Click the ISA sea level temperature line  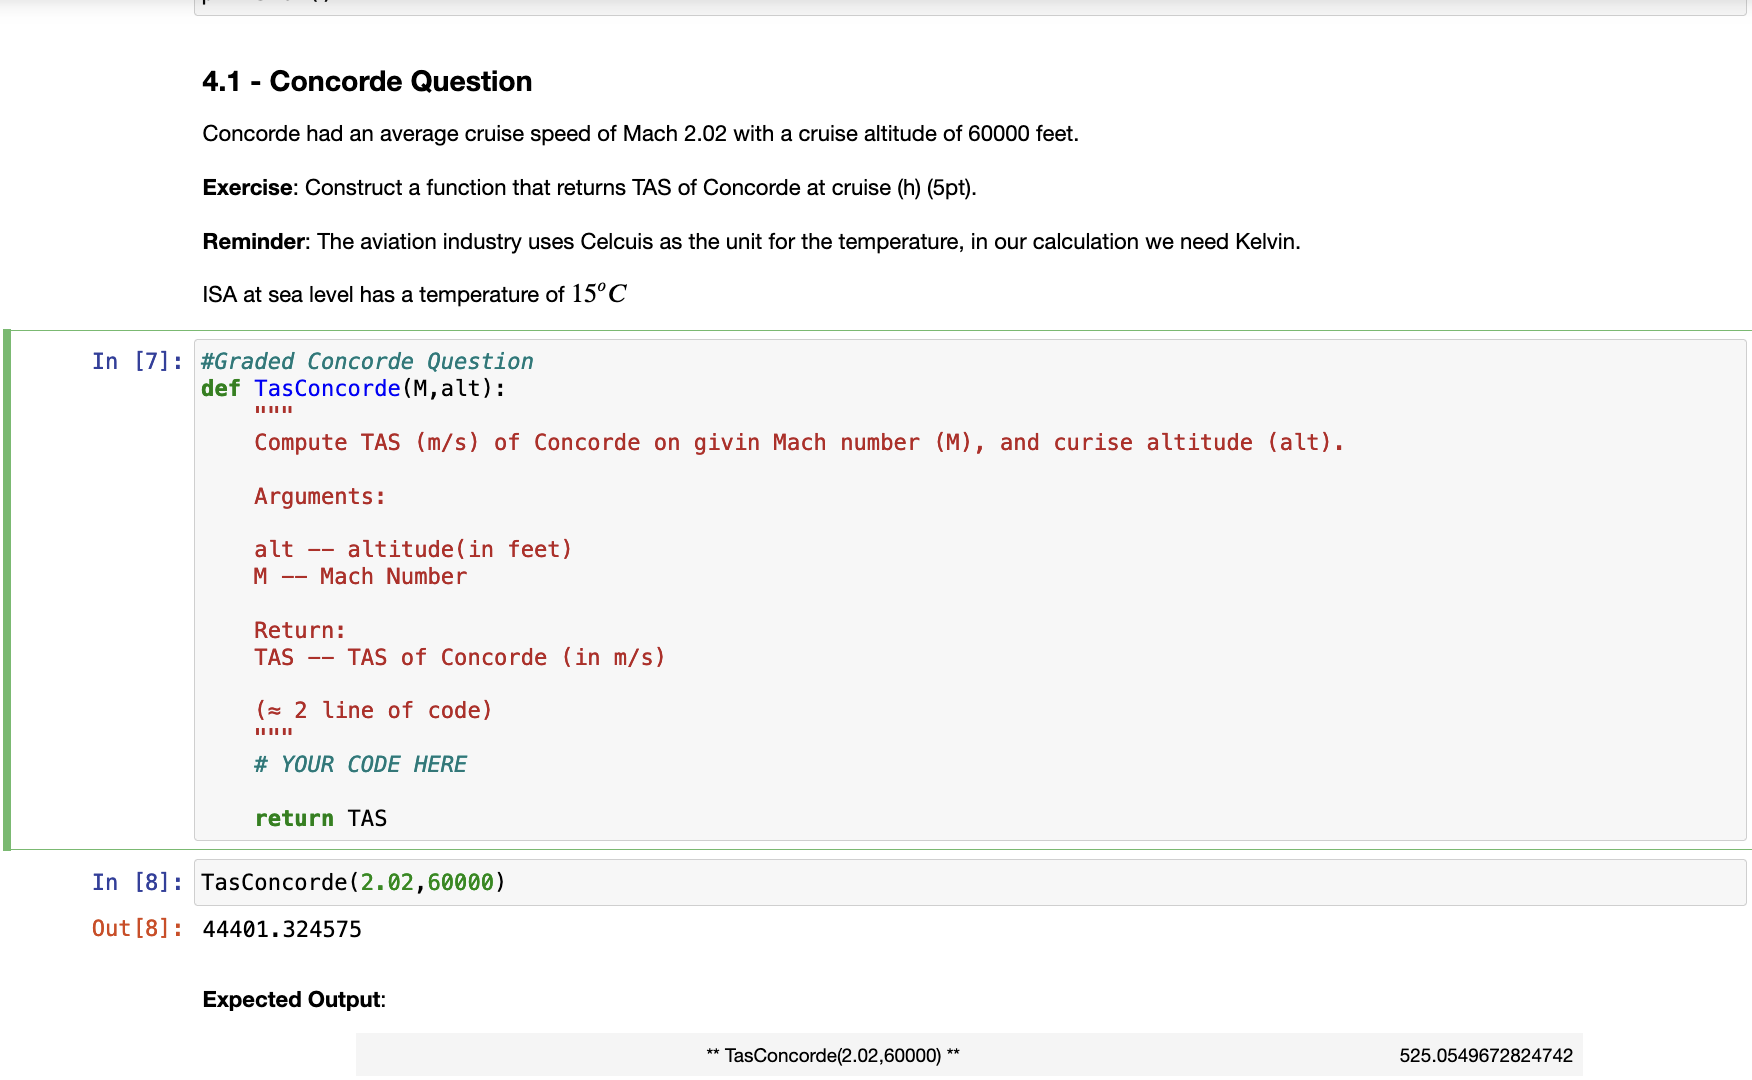415,293
